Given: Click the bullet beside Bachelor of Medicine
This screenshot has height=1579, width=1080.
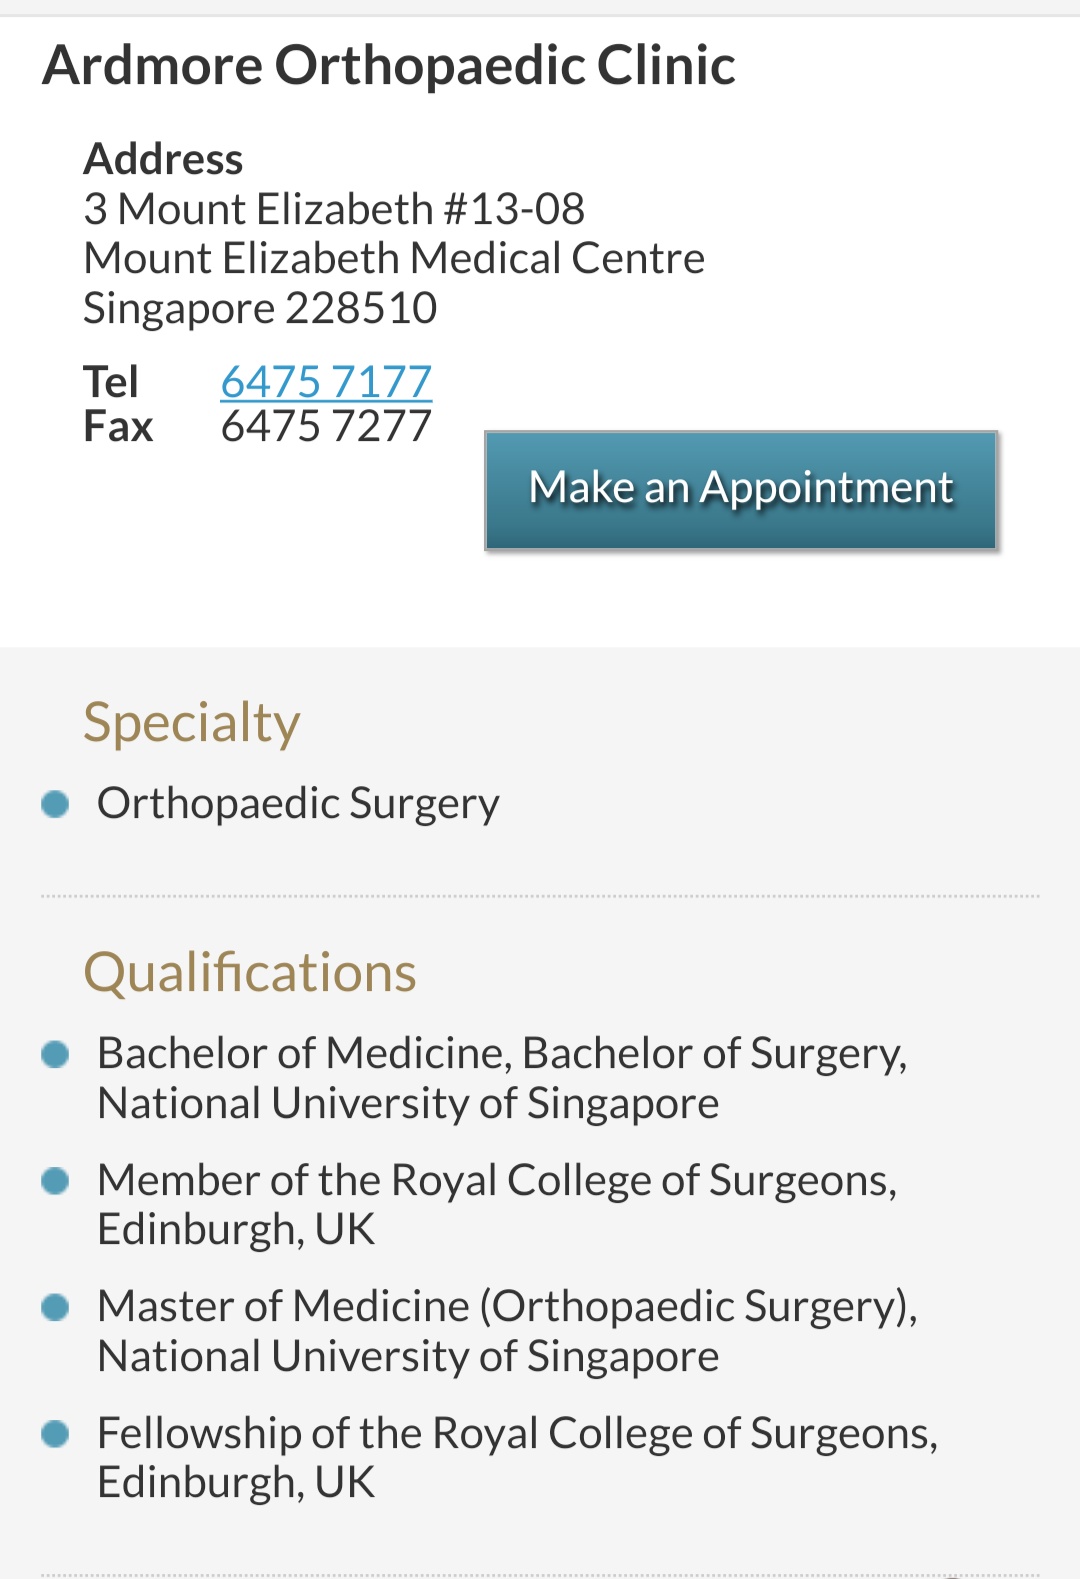Looking at the screenshot, I should [55, 1054].
